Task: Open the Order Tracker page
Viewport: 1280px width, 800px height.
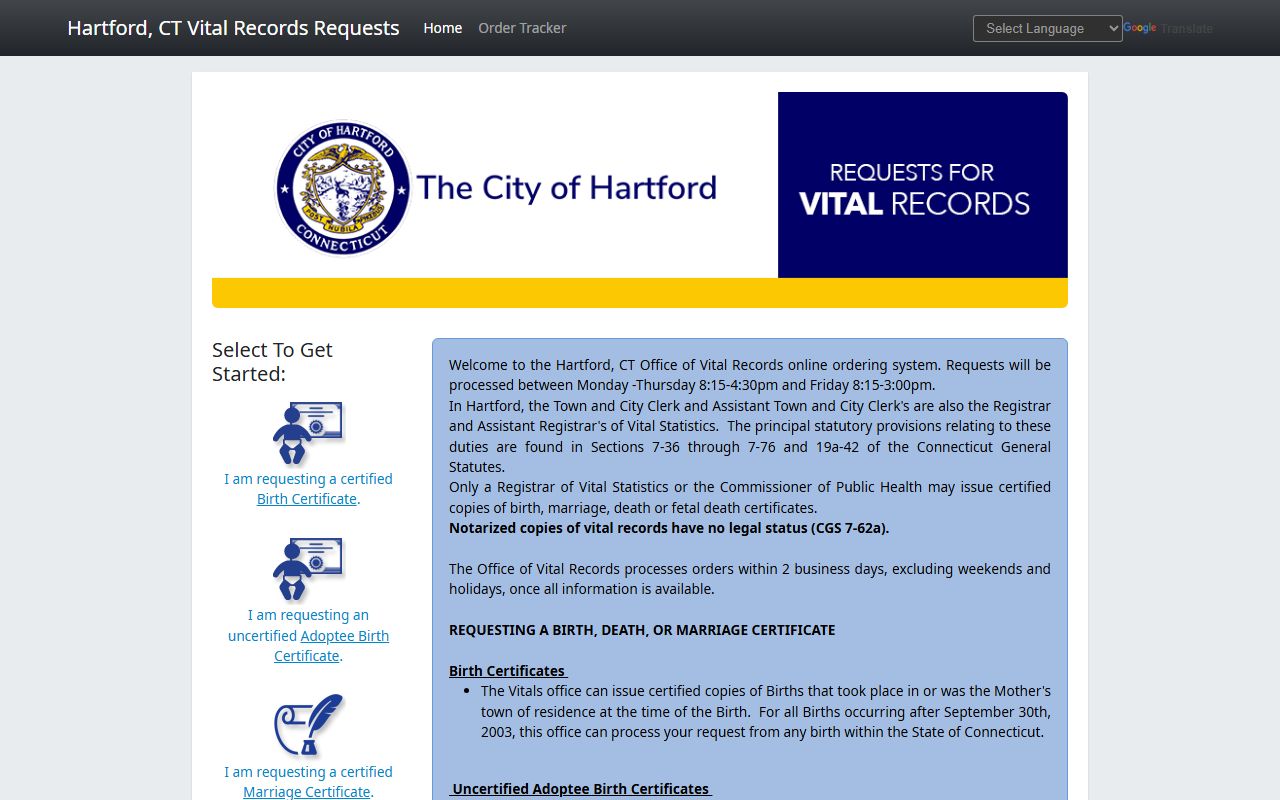Action: tap(522, 28)
